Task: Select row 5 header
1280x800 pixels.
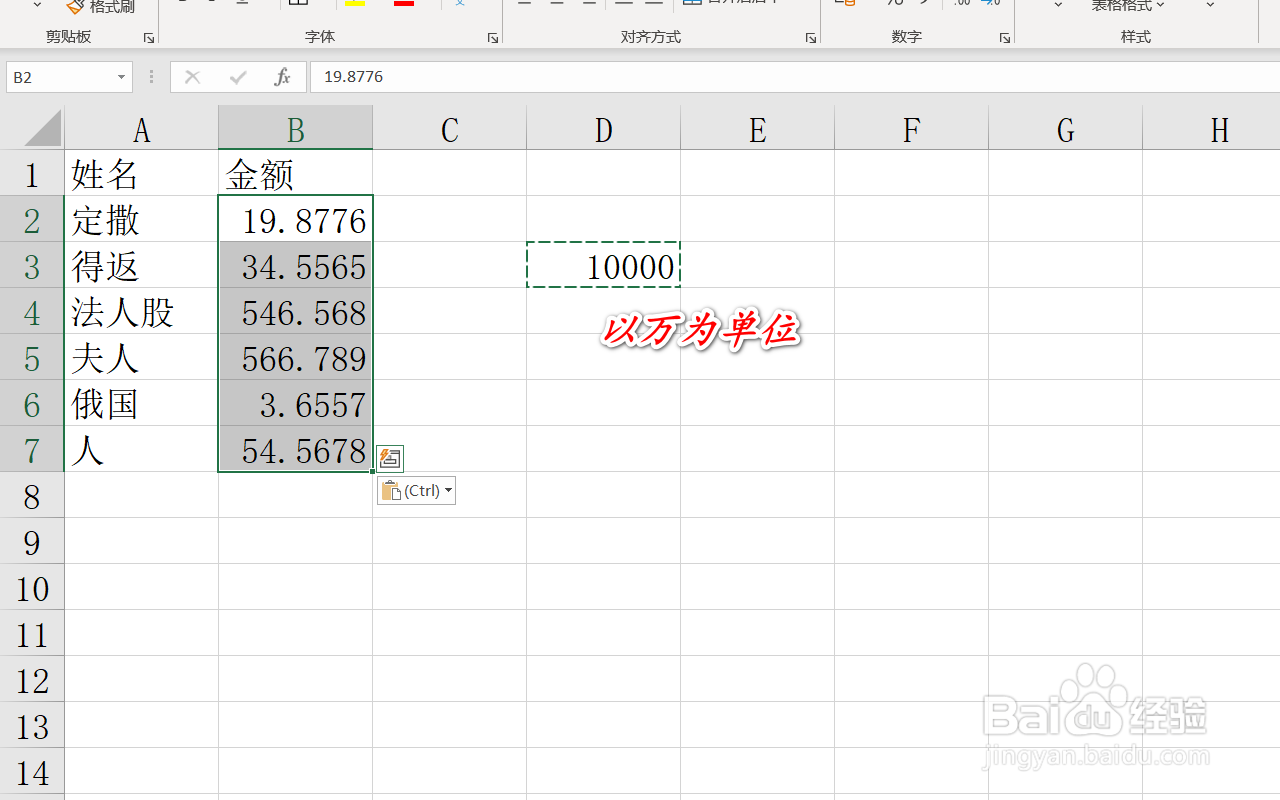Action: coord(32,358)
